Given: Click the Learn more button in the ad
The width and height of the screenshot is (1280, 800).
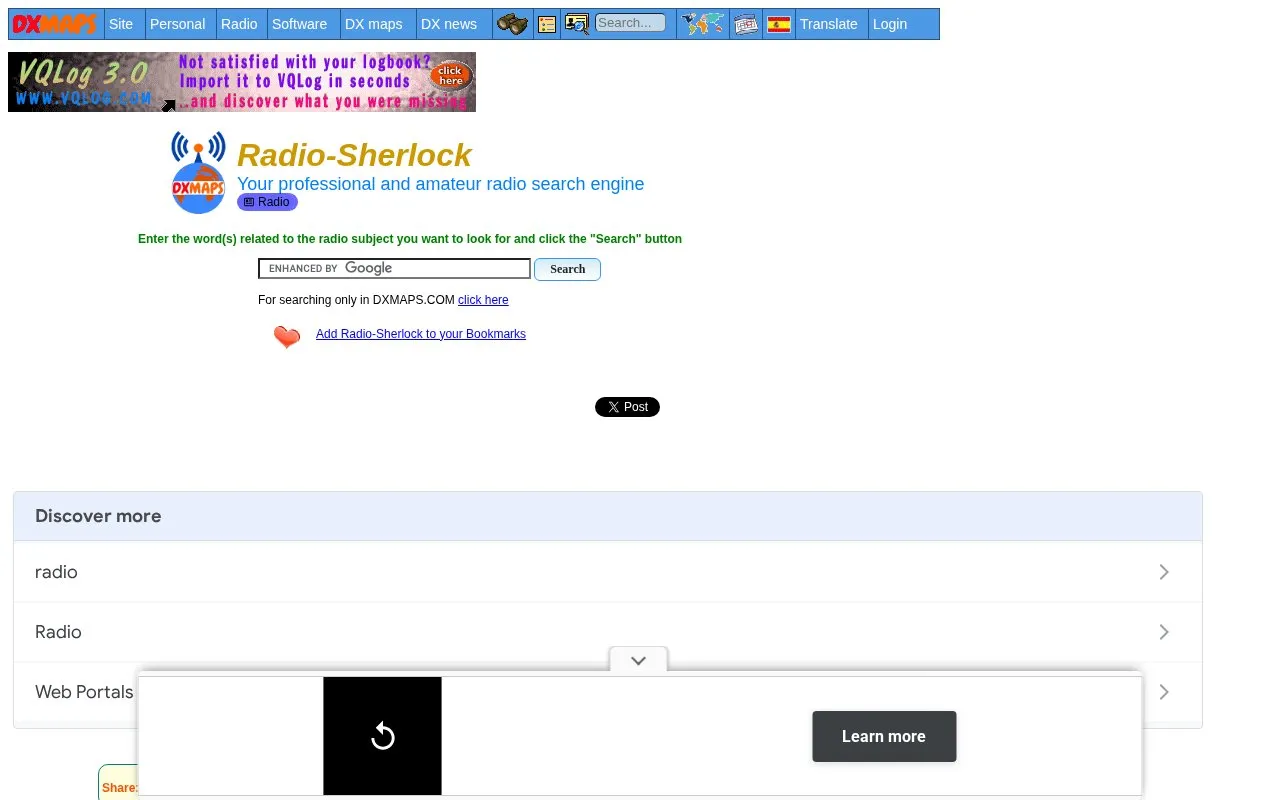Looking at the screenshot, I should click(884, 736).
